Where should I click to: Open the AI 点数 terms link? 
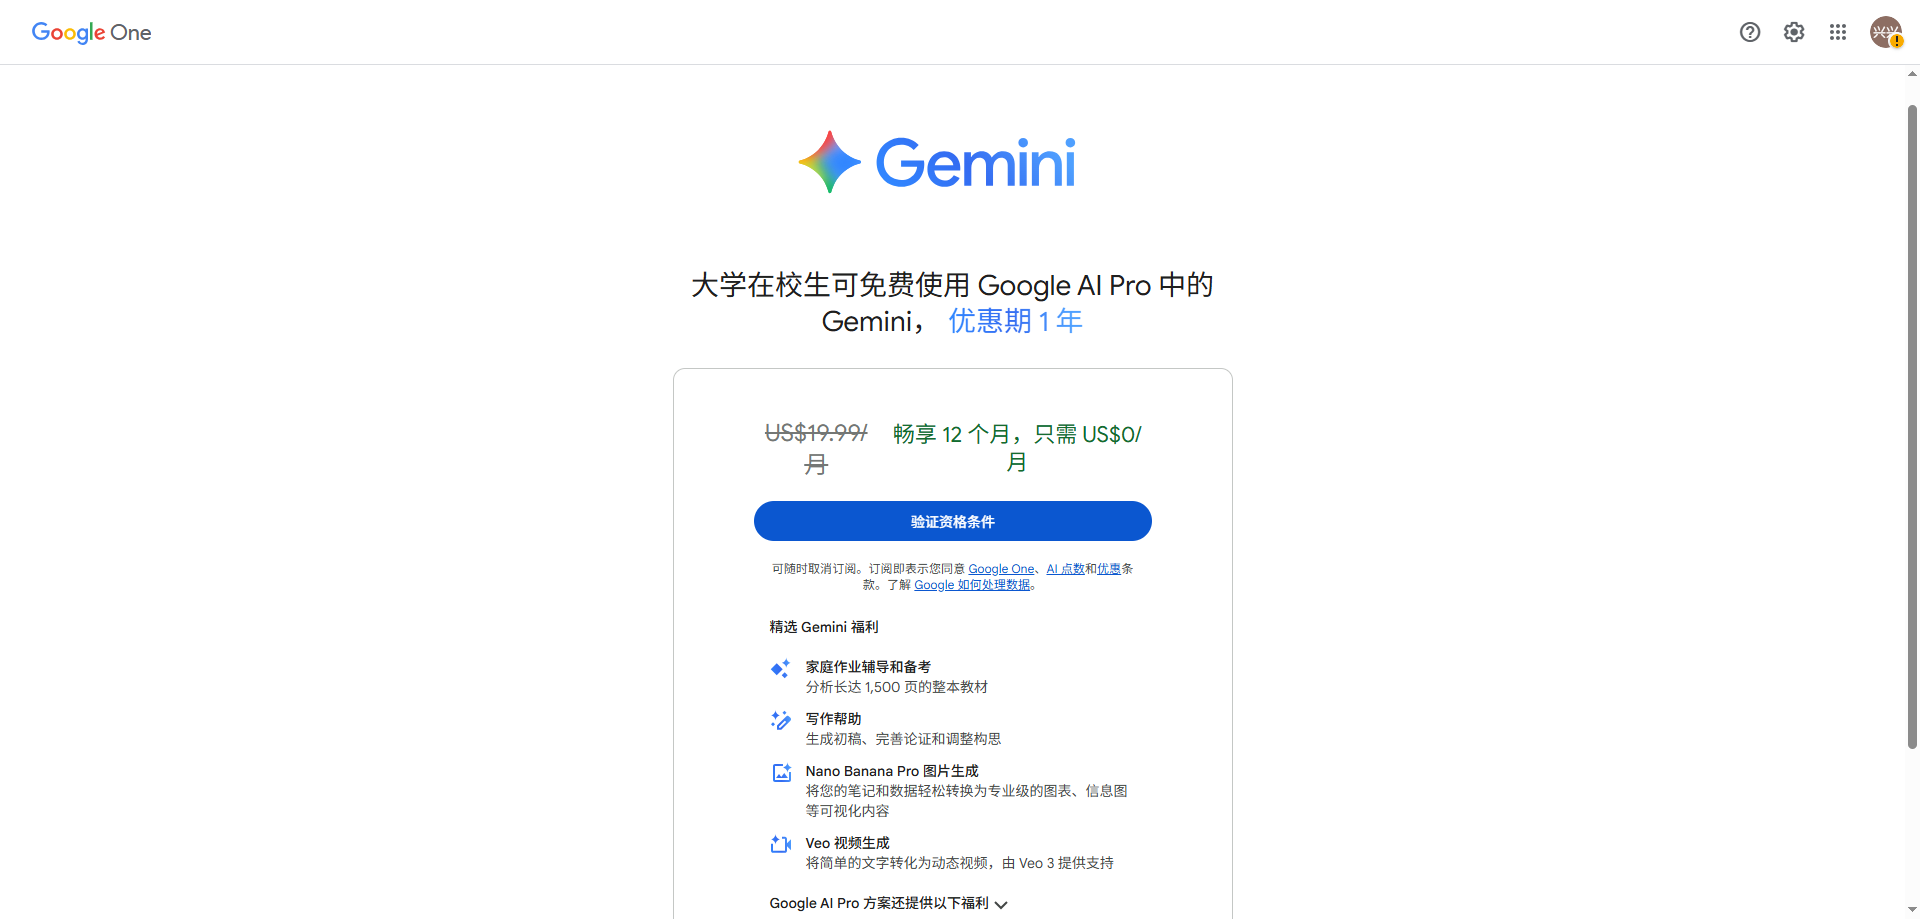point(1066,569)
